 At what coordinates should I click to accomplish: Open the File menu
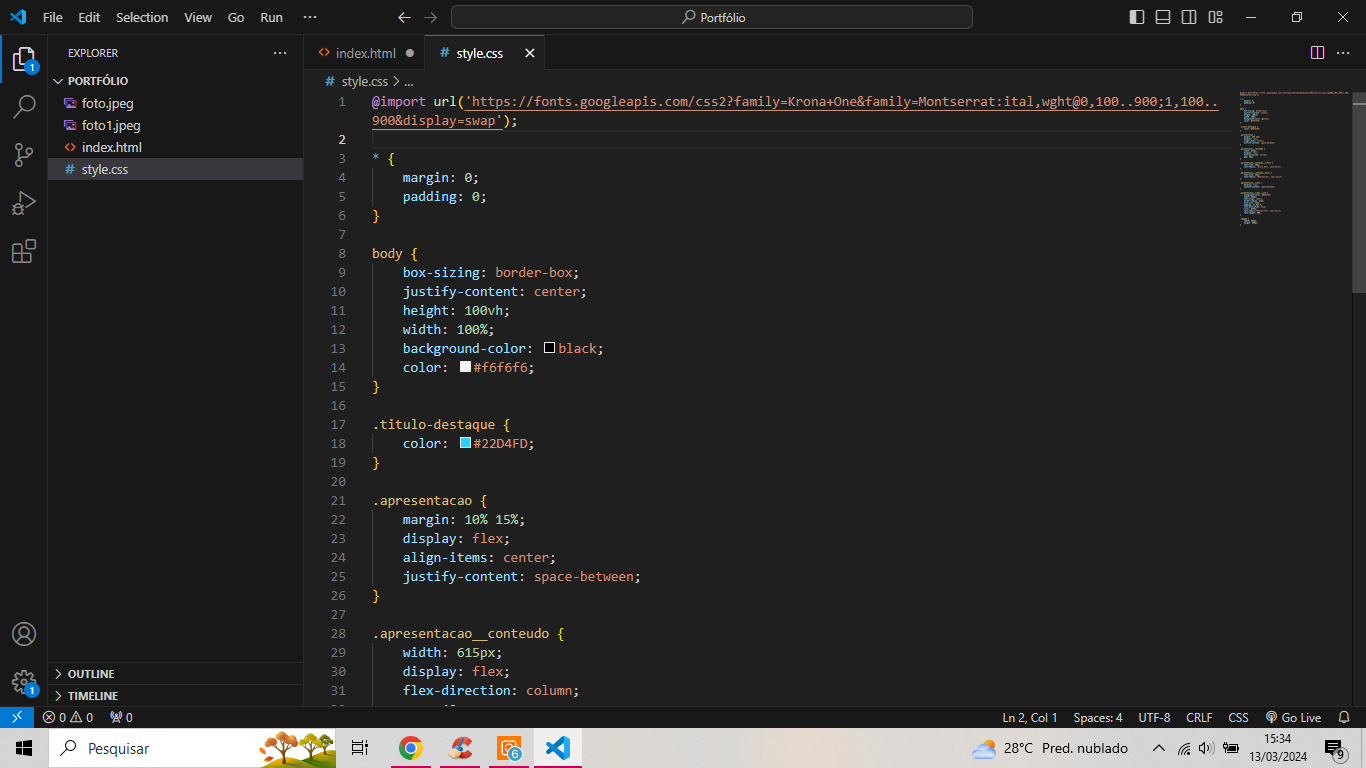(x=53, y=17)
